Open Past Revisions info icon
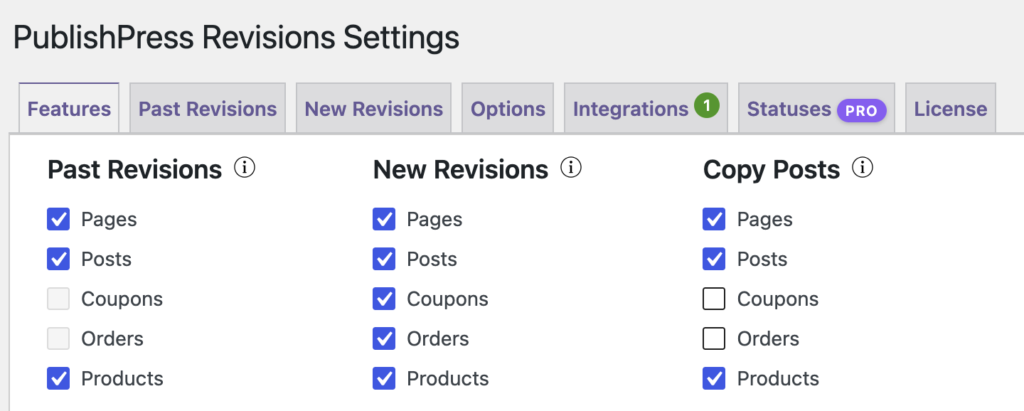 tap(244, 169)
